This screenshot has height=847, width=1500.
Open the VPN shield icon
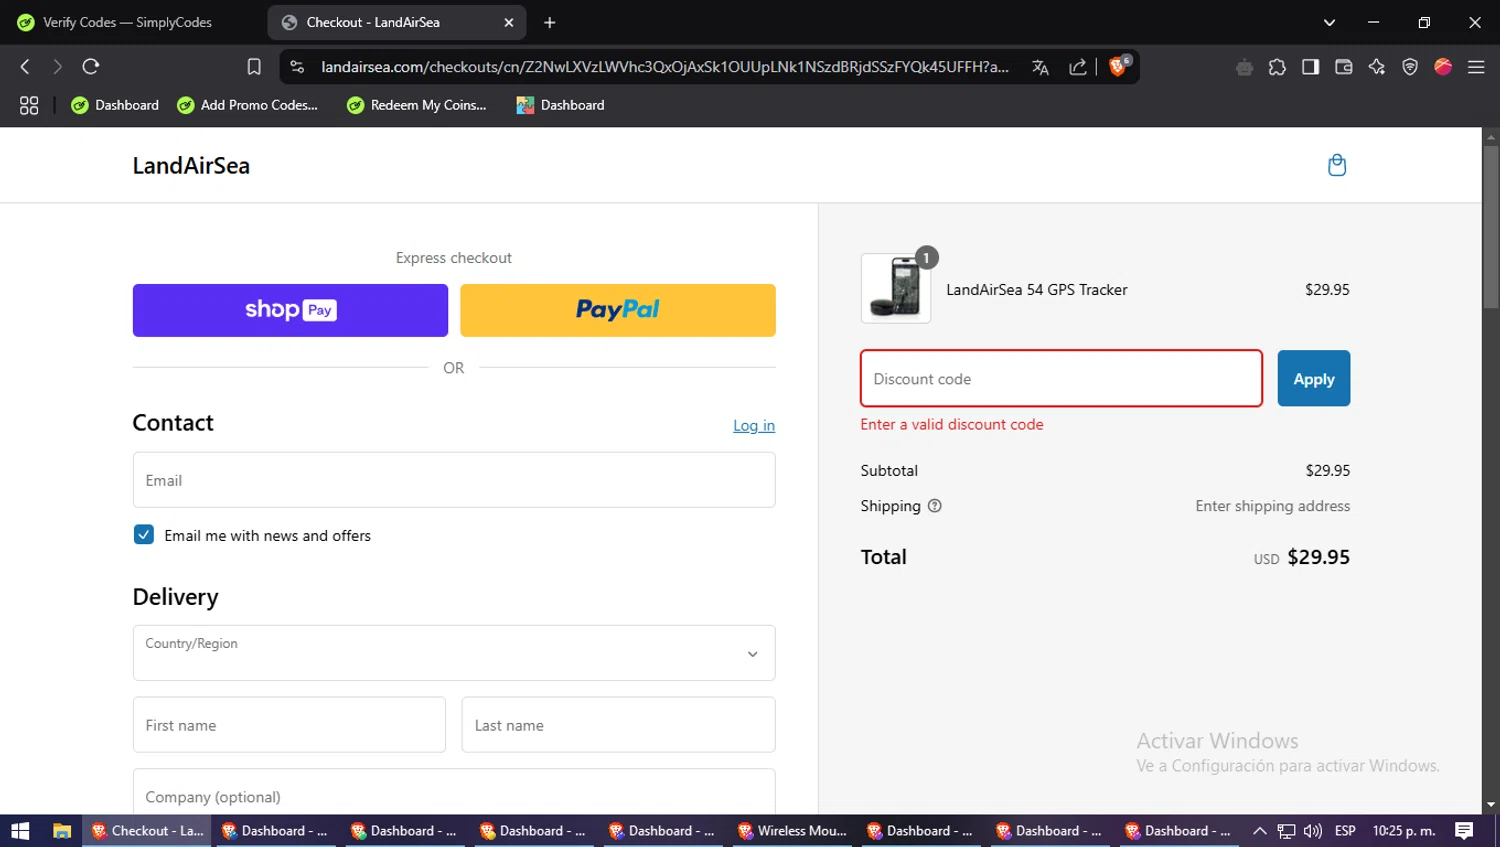point(1410,67)
